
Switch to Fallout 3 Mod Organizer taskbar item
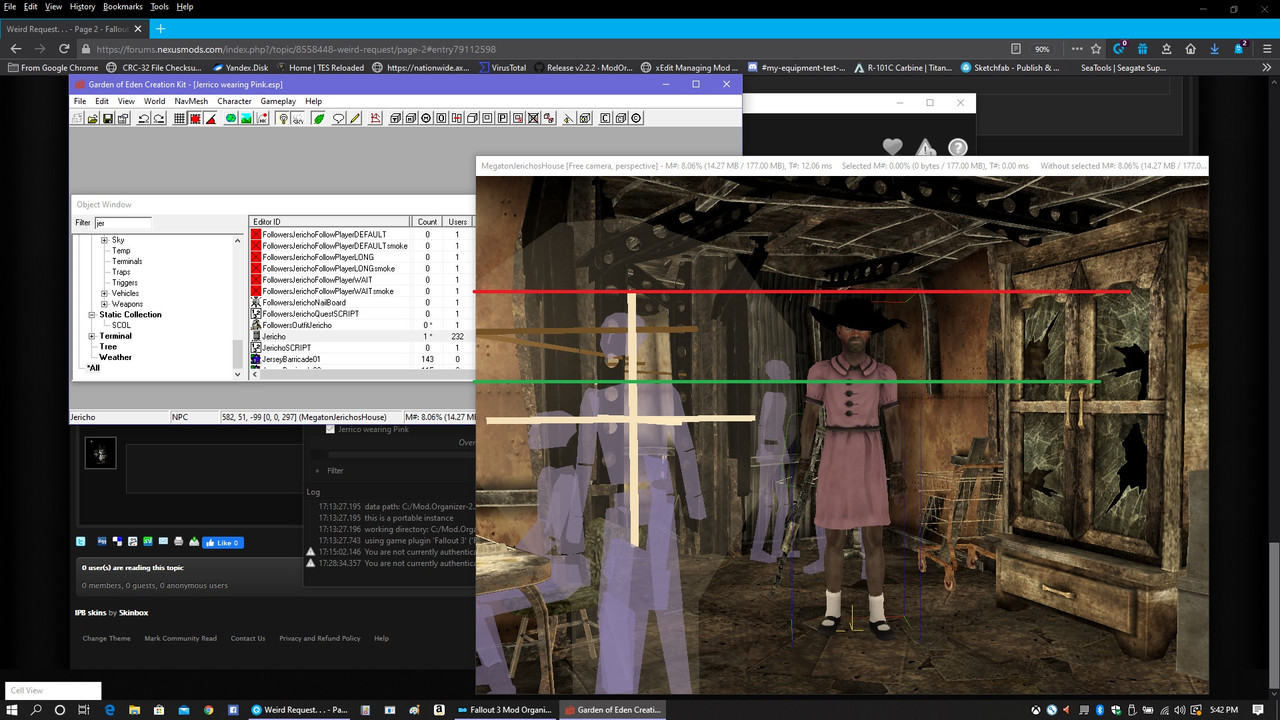point(503,709)
